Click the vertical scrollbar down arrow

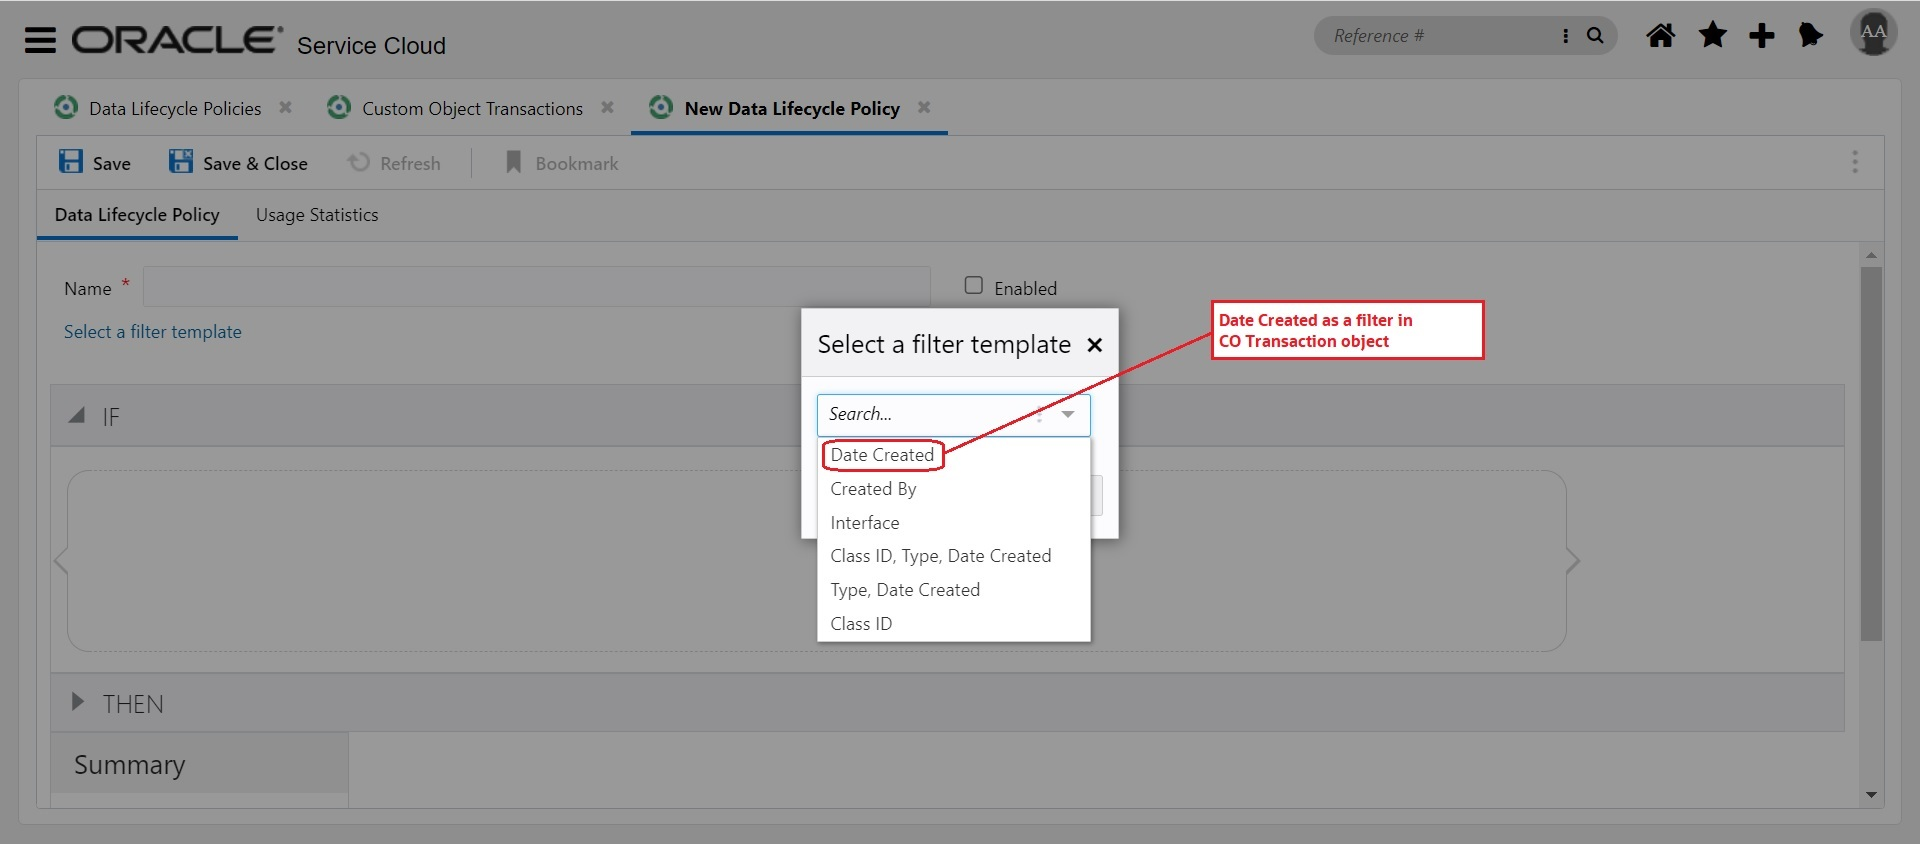click(x=1871, y=795)
